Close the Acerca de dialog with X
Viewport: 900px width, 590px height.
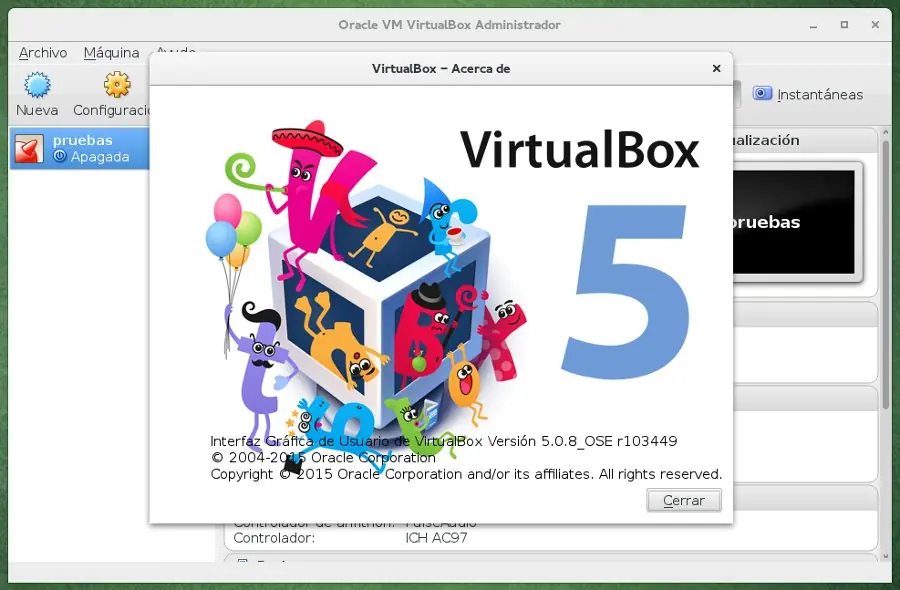(716, 68)
